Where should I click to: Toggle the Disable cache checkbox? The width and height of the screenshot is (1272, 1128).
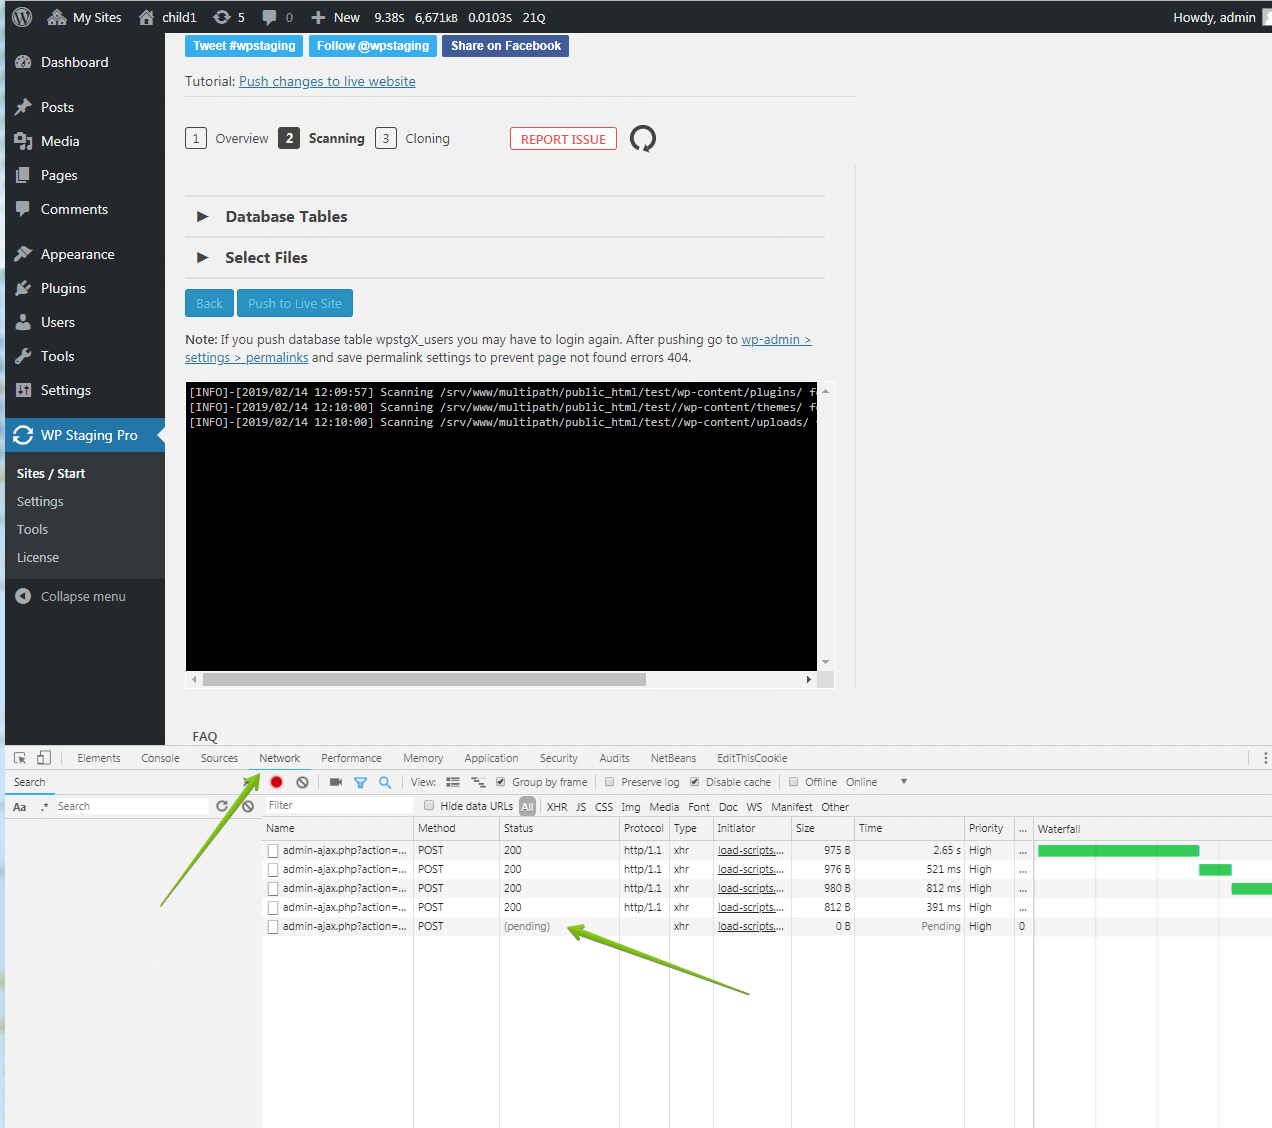click(x=694, y=782)
